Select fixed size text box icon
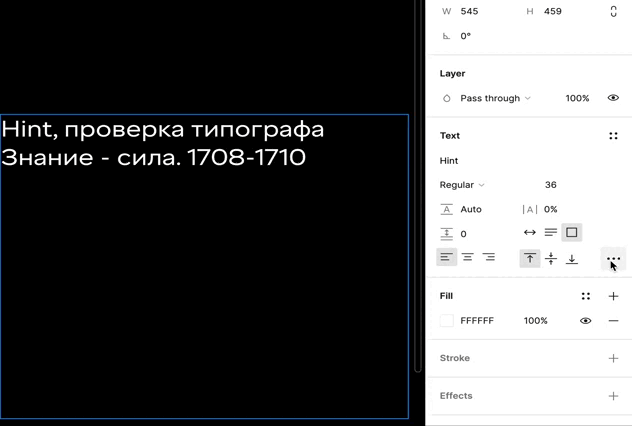 coord(572,233)
